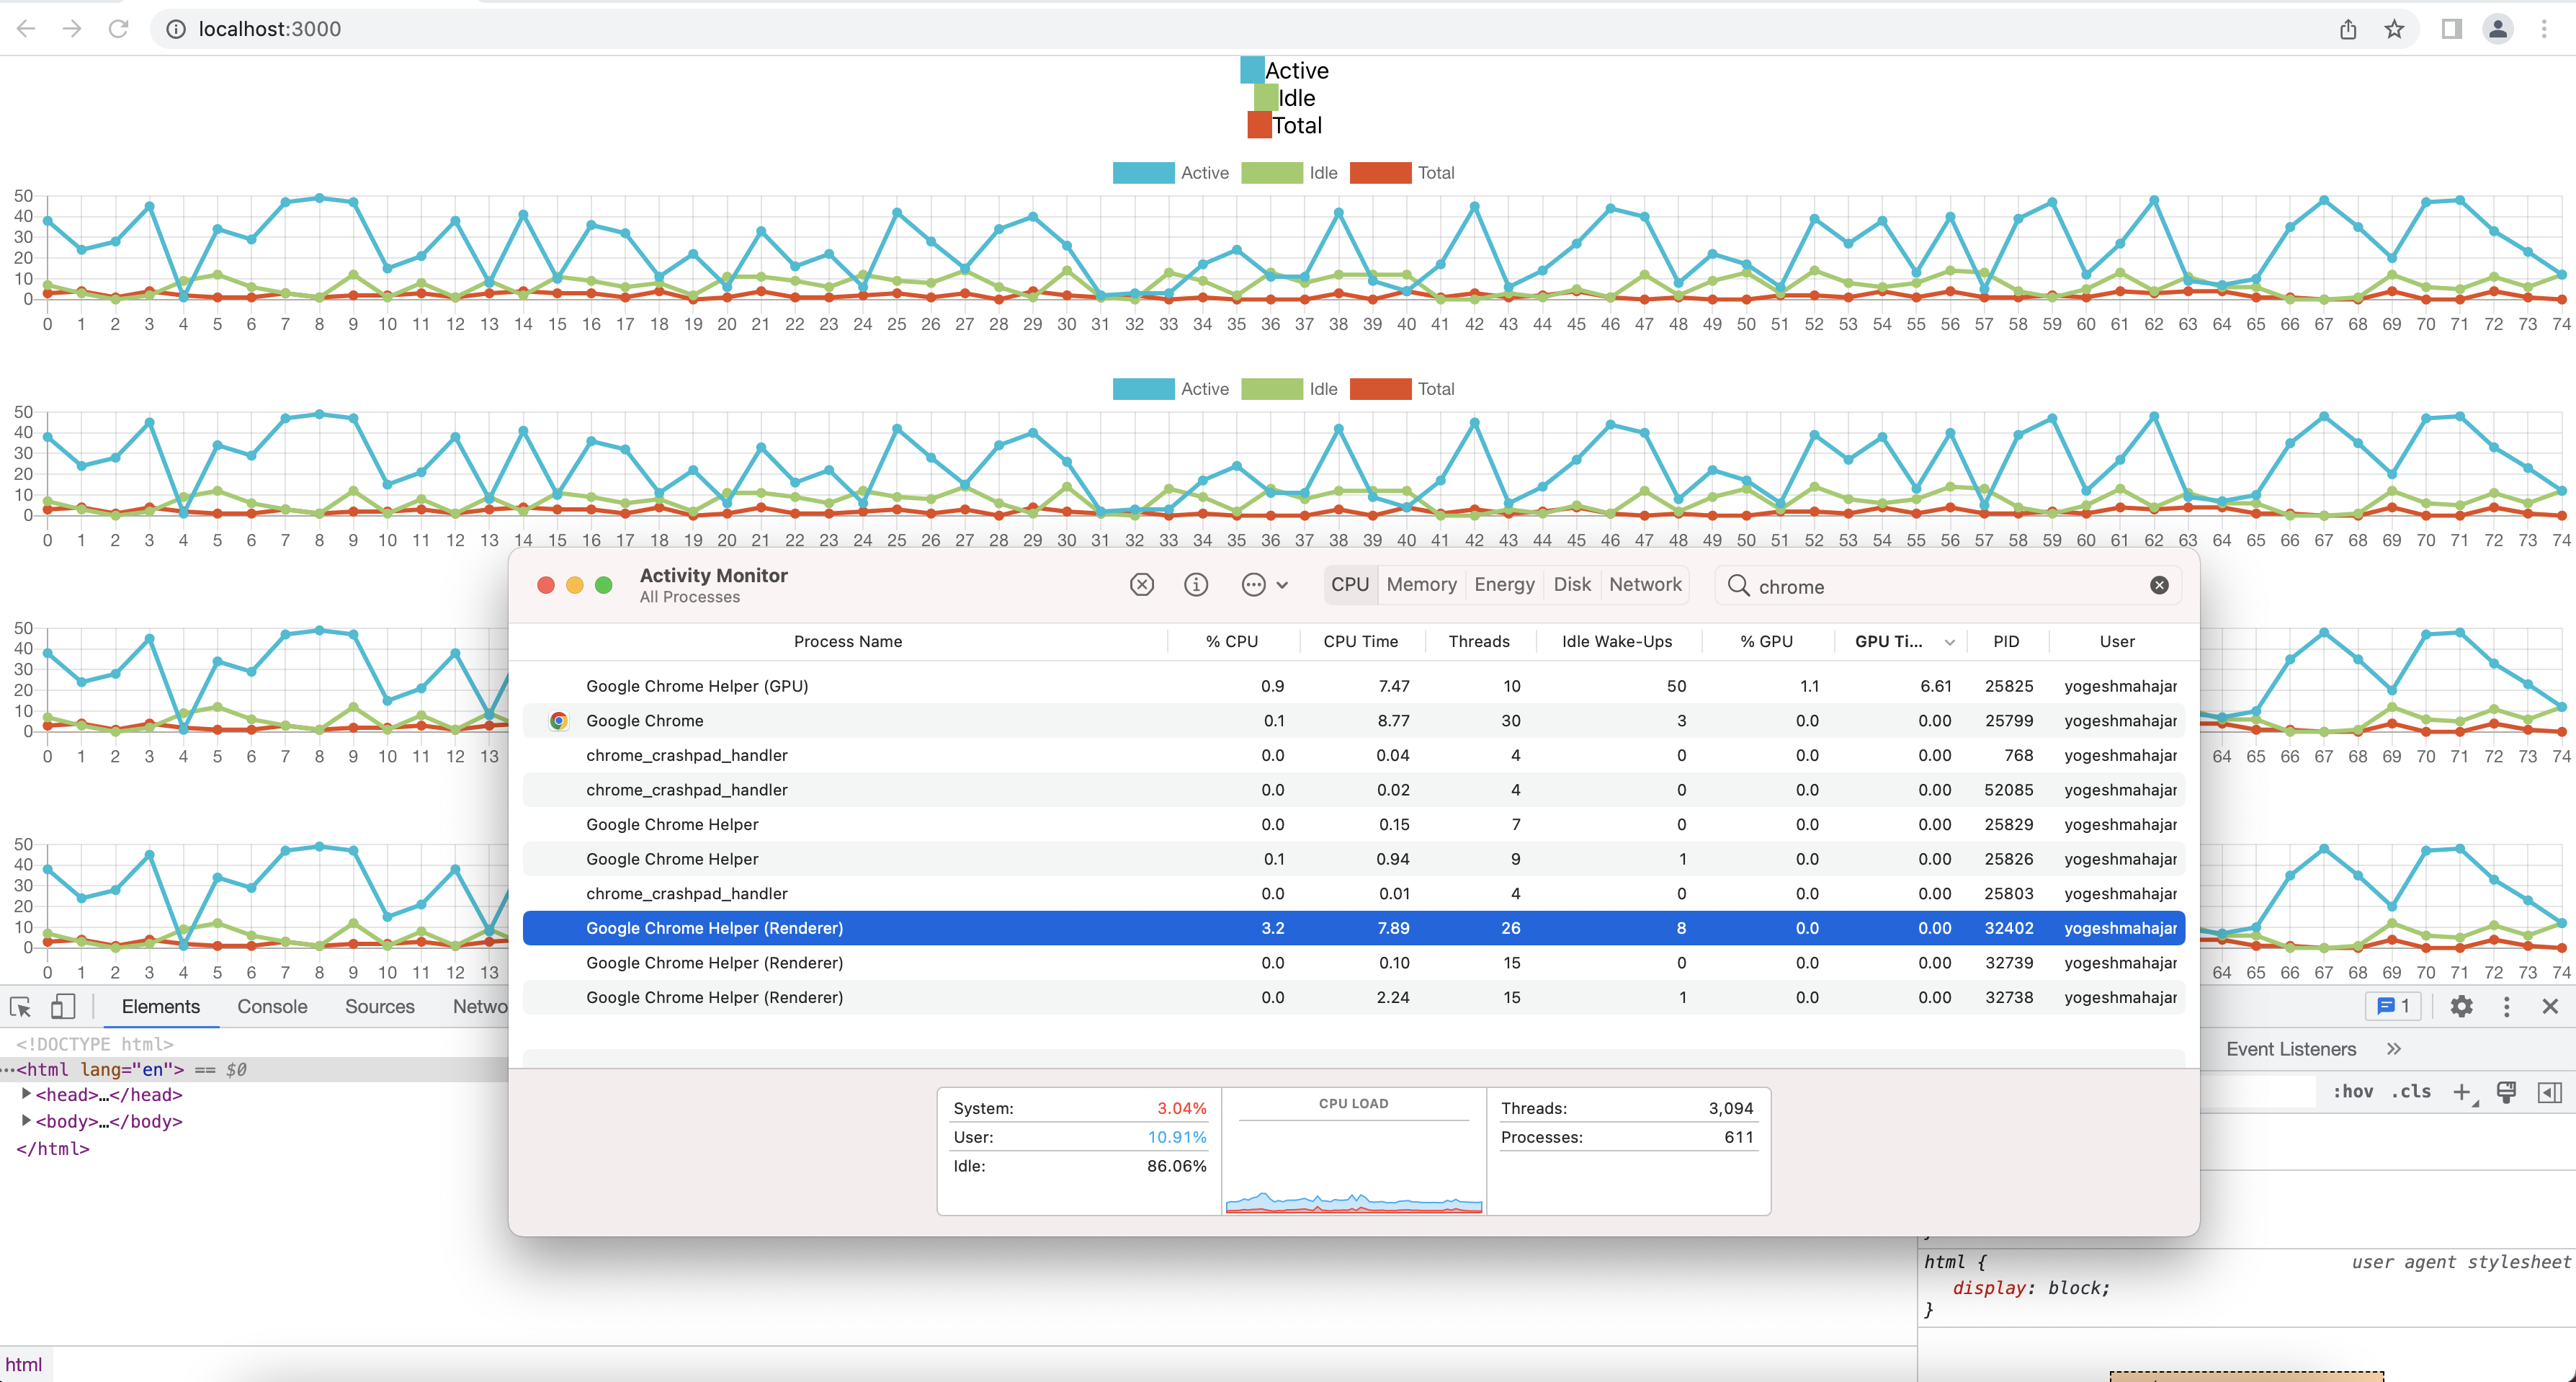Add a new style rule with the plus icon
Viewport: 2576px width, 1382px height.
coord(2462,1091)
